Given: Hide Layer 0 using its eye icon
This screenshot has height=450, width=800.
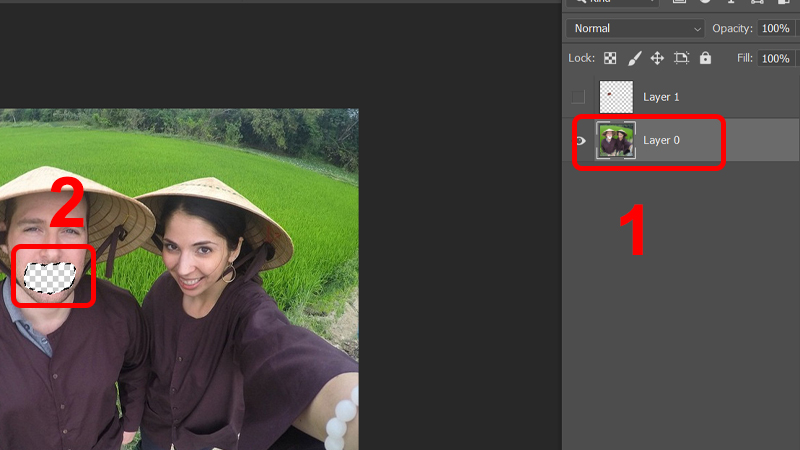Looking at the screenshot, I should [580, 140].
